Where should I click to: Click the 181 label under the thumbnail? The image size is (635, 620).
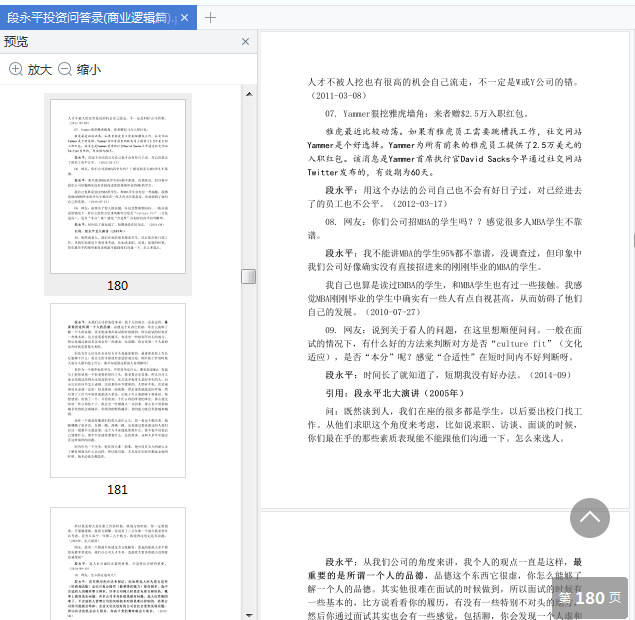click(117, 490)
